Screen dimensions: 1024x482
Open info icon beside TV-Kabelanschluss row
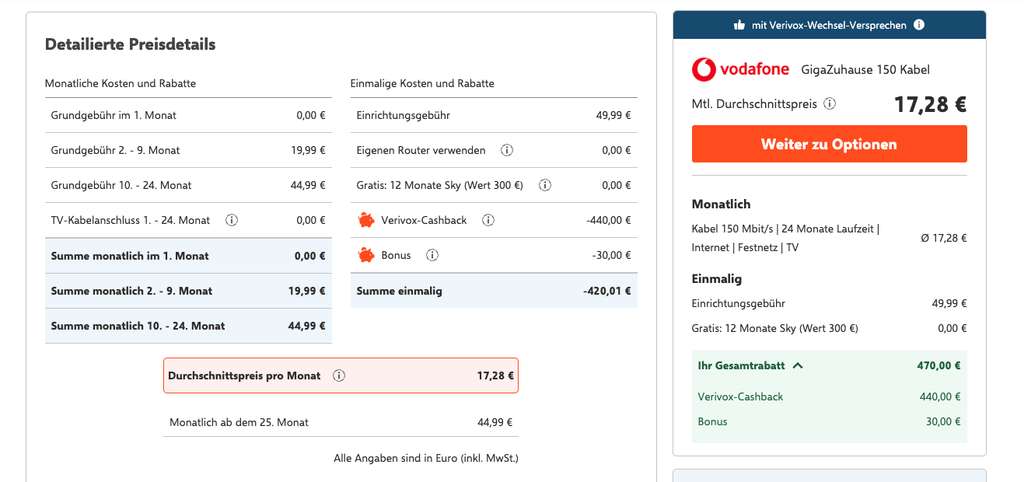pos(231,220)
